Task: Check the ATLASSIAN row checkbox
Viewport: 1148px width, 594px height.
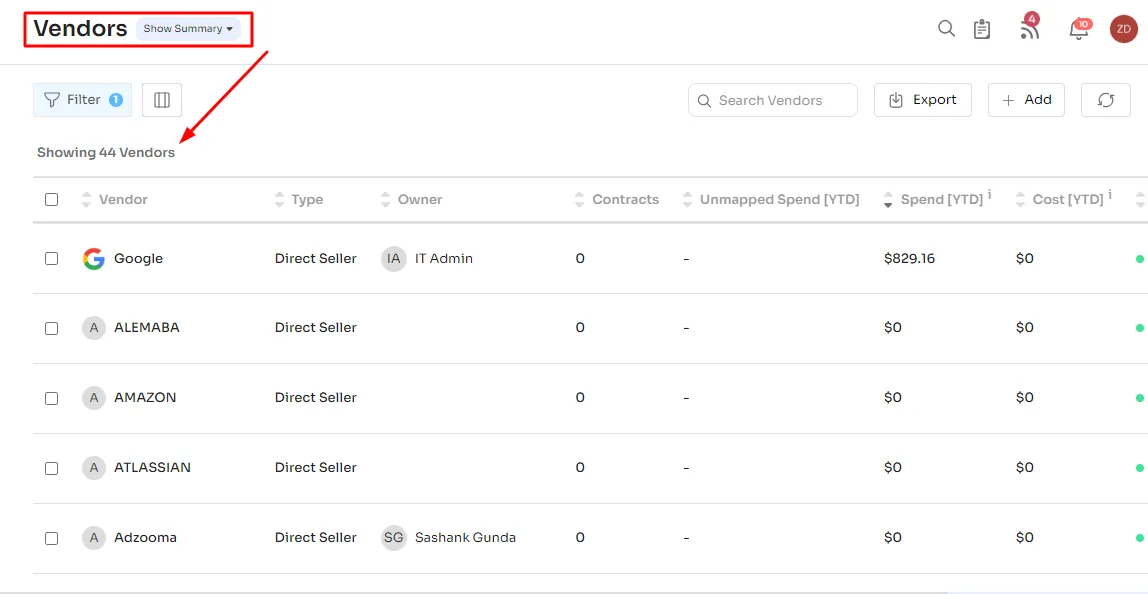Action: click(x=51, y=467)
